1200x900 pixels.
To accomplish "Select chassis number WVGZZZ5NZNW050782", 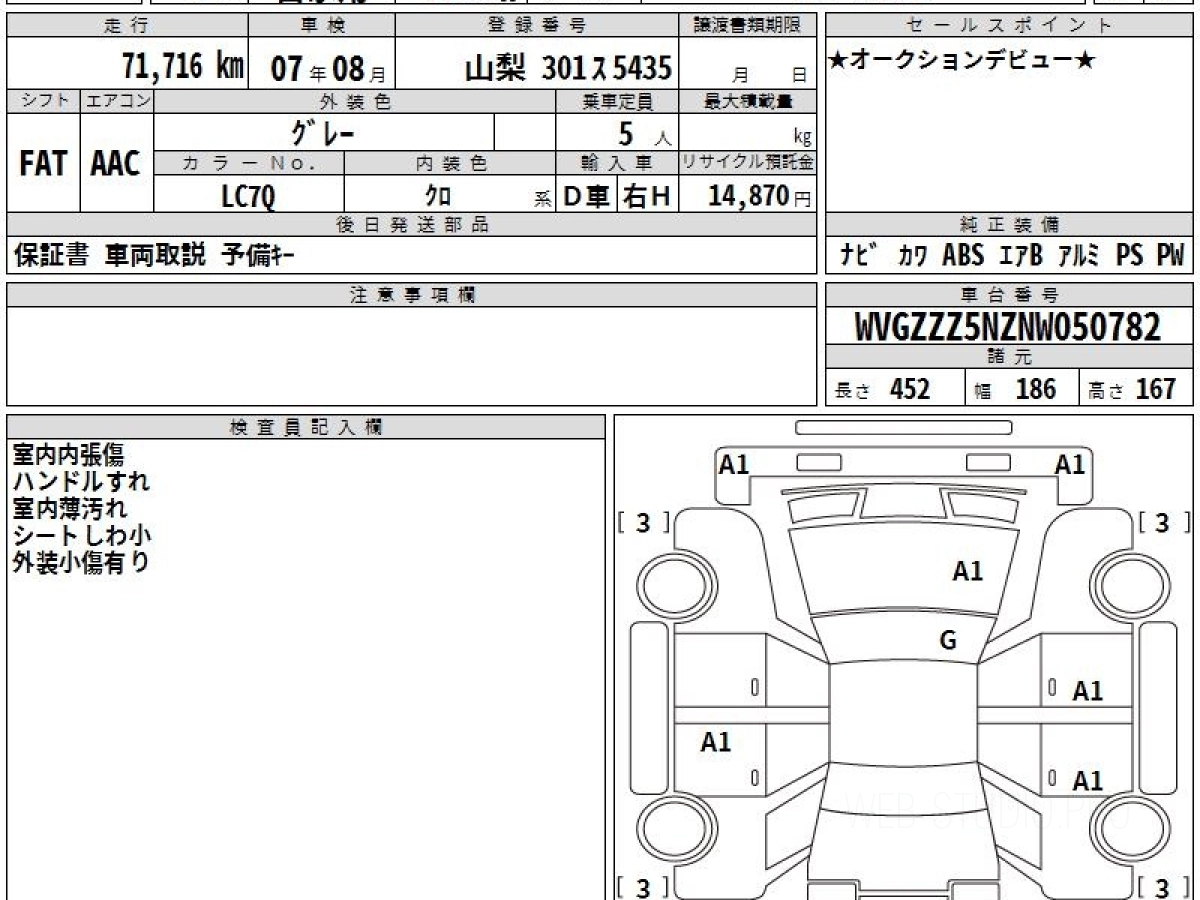I will click(x=1008, y=326).
